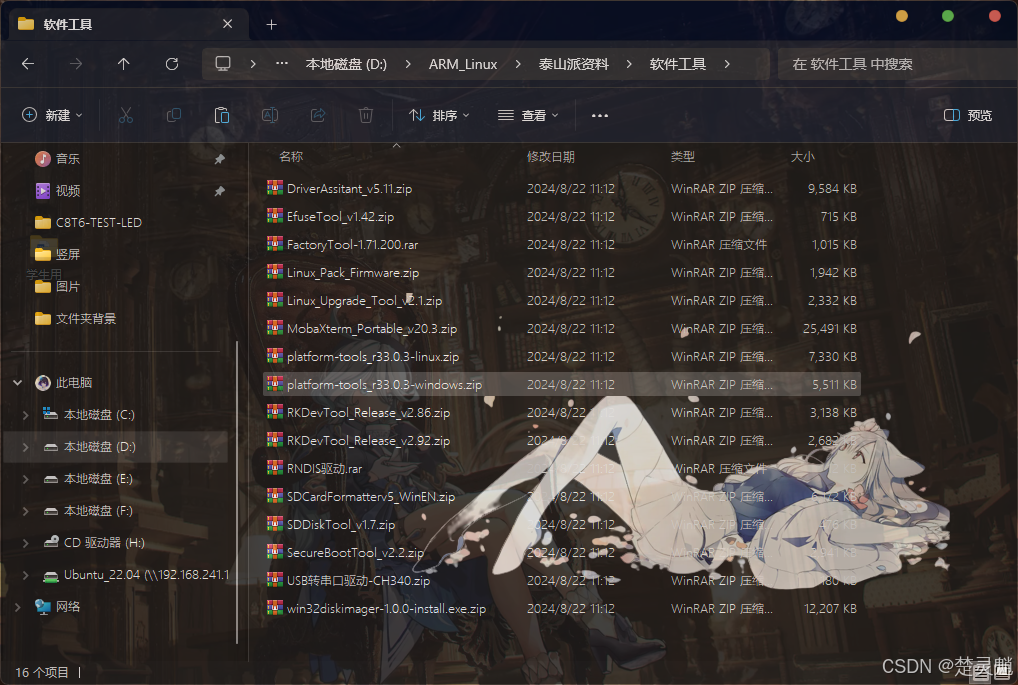
Task: Select MobaXterm_Portable_v20.3.zip file icon
Action: pos(275,328)
